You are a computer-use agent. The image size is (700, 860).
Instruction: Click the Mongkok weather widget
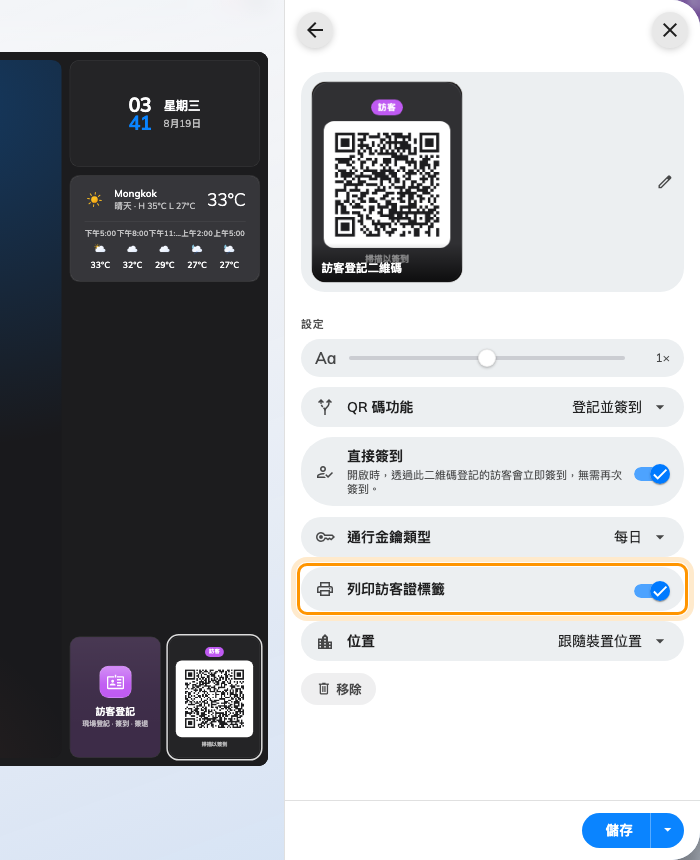point(165,229)
